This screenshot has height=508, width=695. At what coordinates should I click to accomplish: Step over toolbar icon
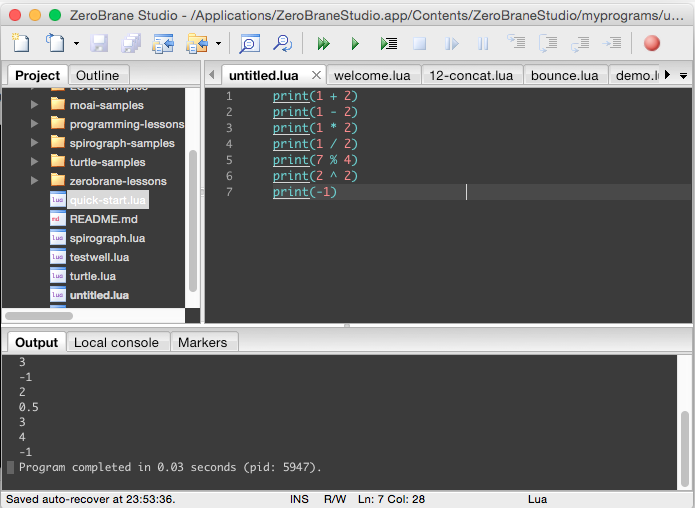click(x=548, y=43)
